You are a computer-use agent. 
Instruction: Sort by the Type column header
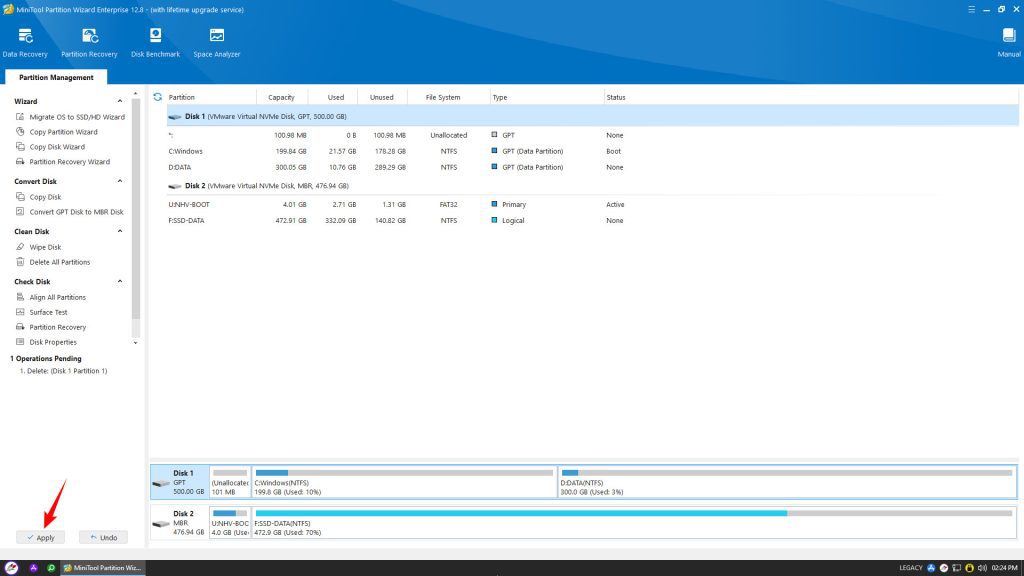pyautogui.click(x=500, y=97)
